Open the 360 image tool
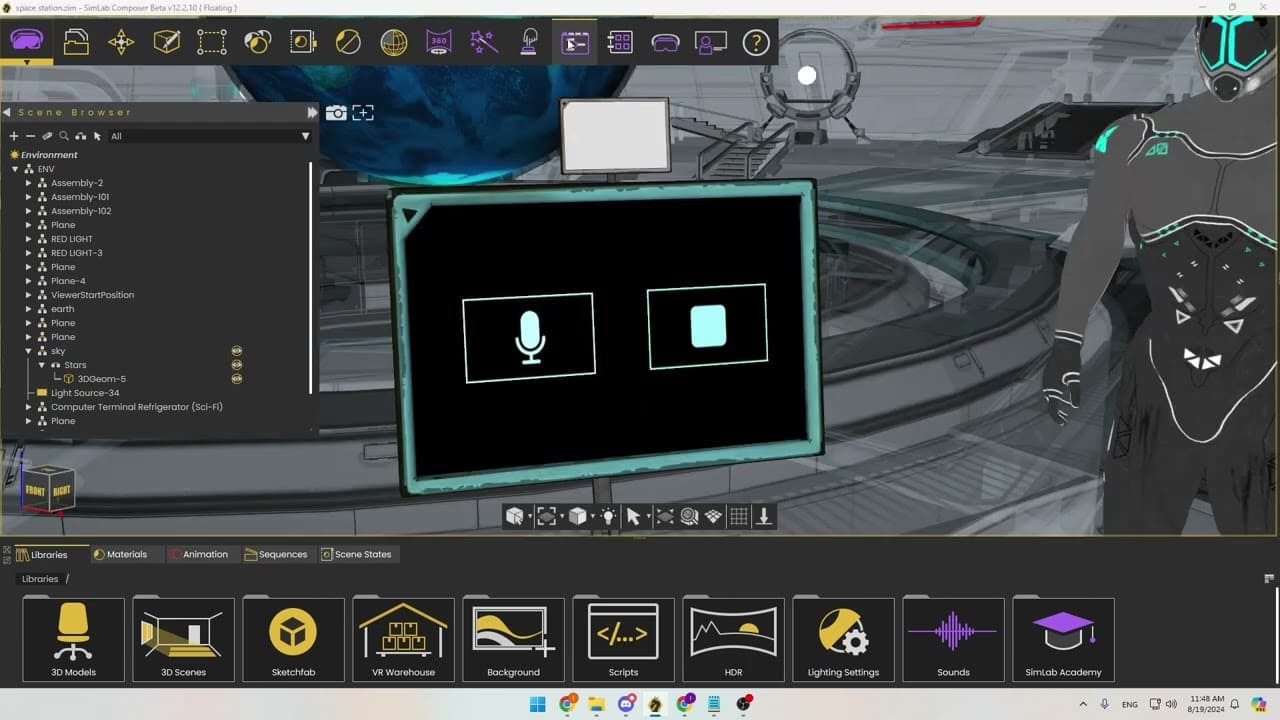 point(438,42)
